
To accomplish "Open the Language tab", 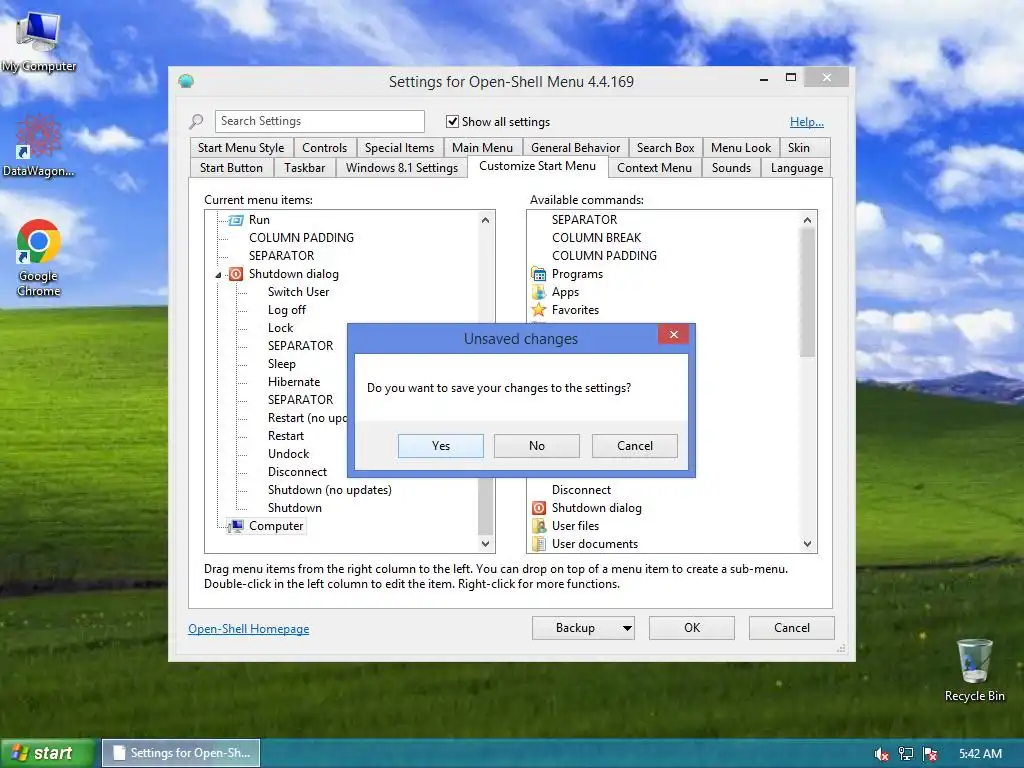I will point(797,168).
